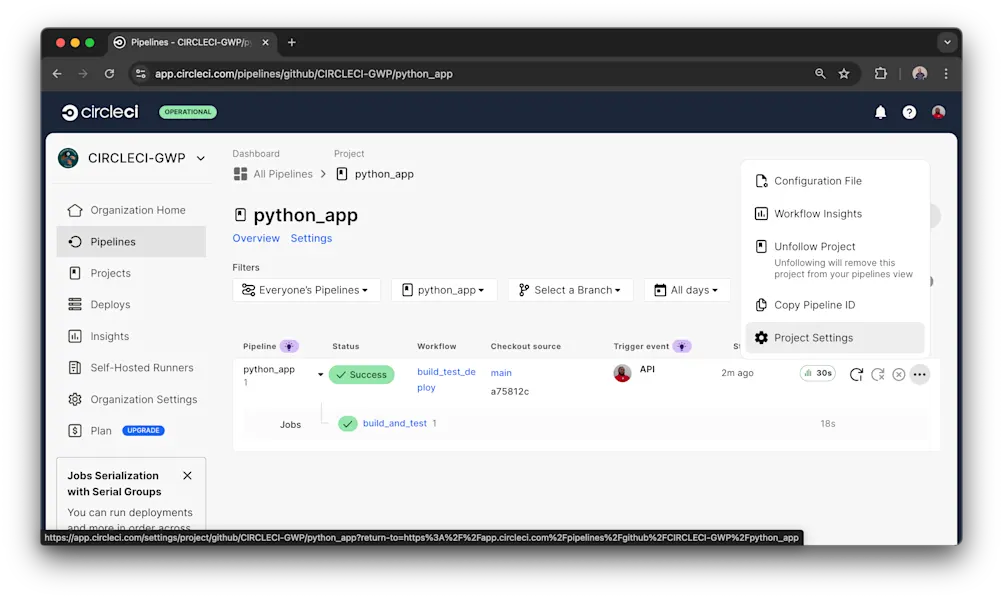Click the Success status badge
The height and width of the screenshot is (599, 1003).
361,374
